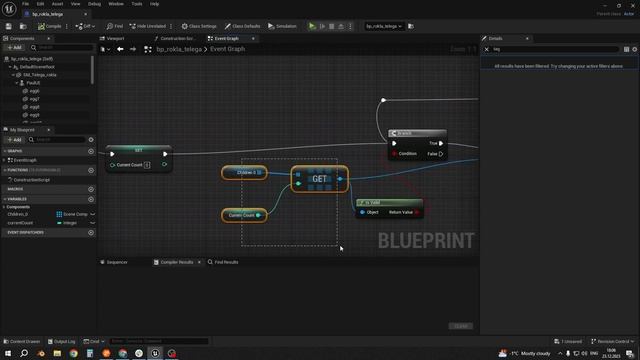Click Windows Start button on taskbar
Viewport: 640px width, 360px height.
[x=8, y=353]
